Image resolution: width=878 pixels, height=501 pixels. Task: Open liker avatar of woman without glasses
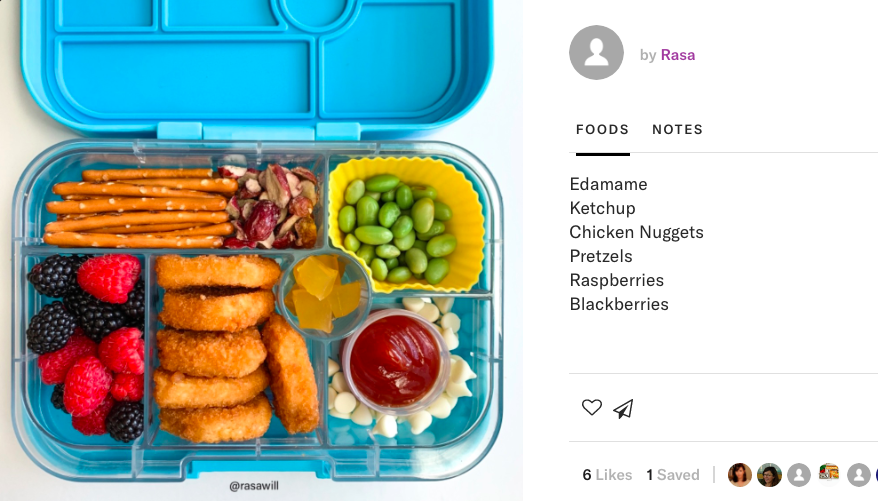tap(739, 475)
